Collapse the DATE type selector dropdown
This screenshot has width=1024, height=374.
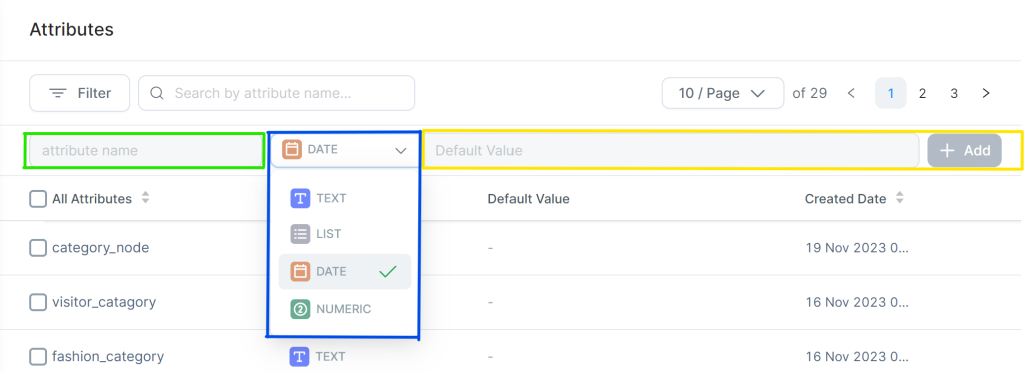point(345,150)
